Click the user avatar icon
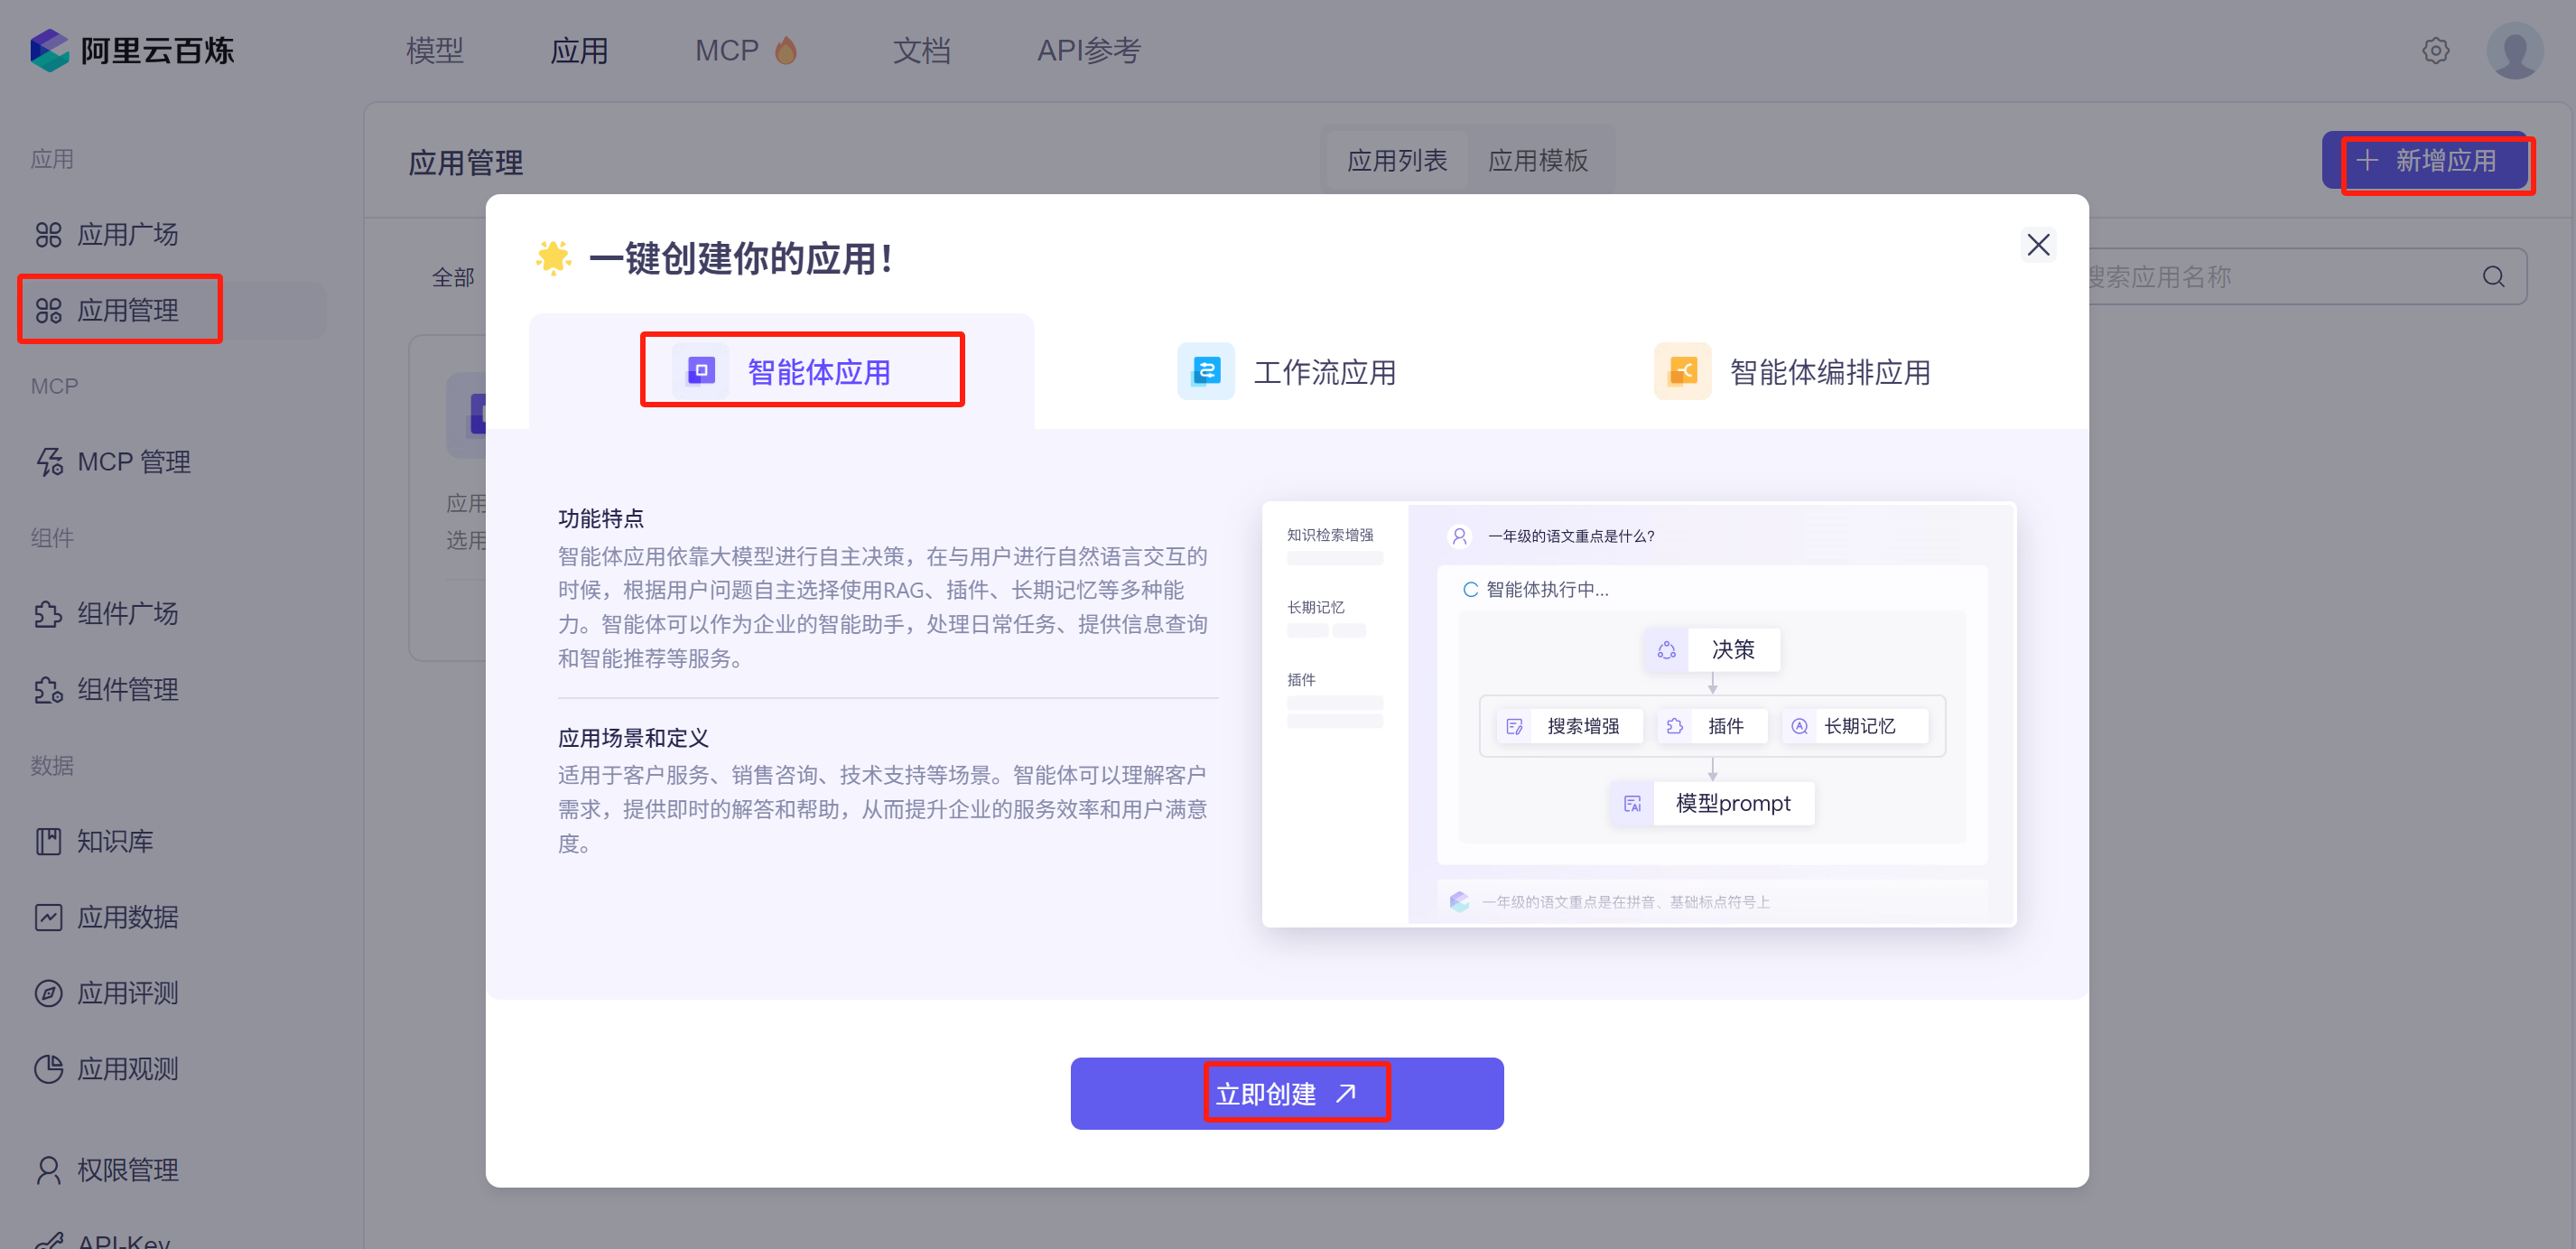The height and width of the screenshot is (1249, 2576). pos(2514,50)
